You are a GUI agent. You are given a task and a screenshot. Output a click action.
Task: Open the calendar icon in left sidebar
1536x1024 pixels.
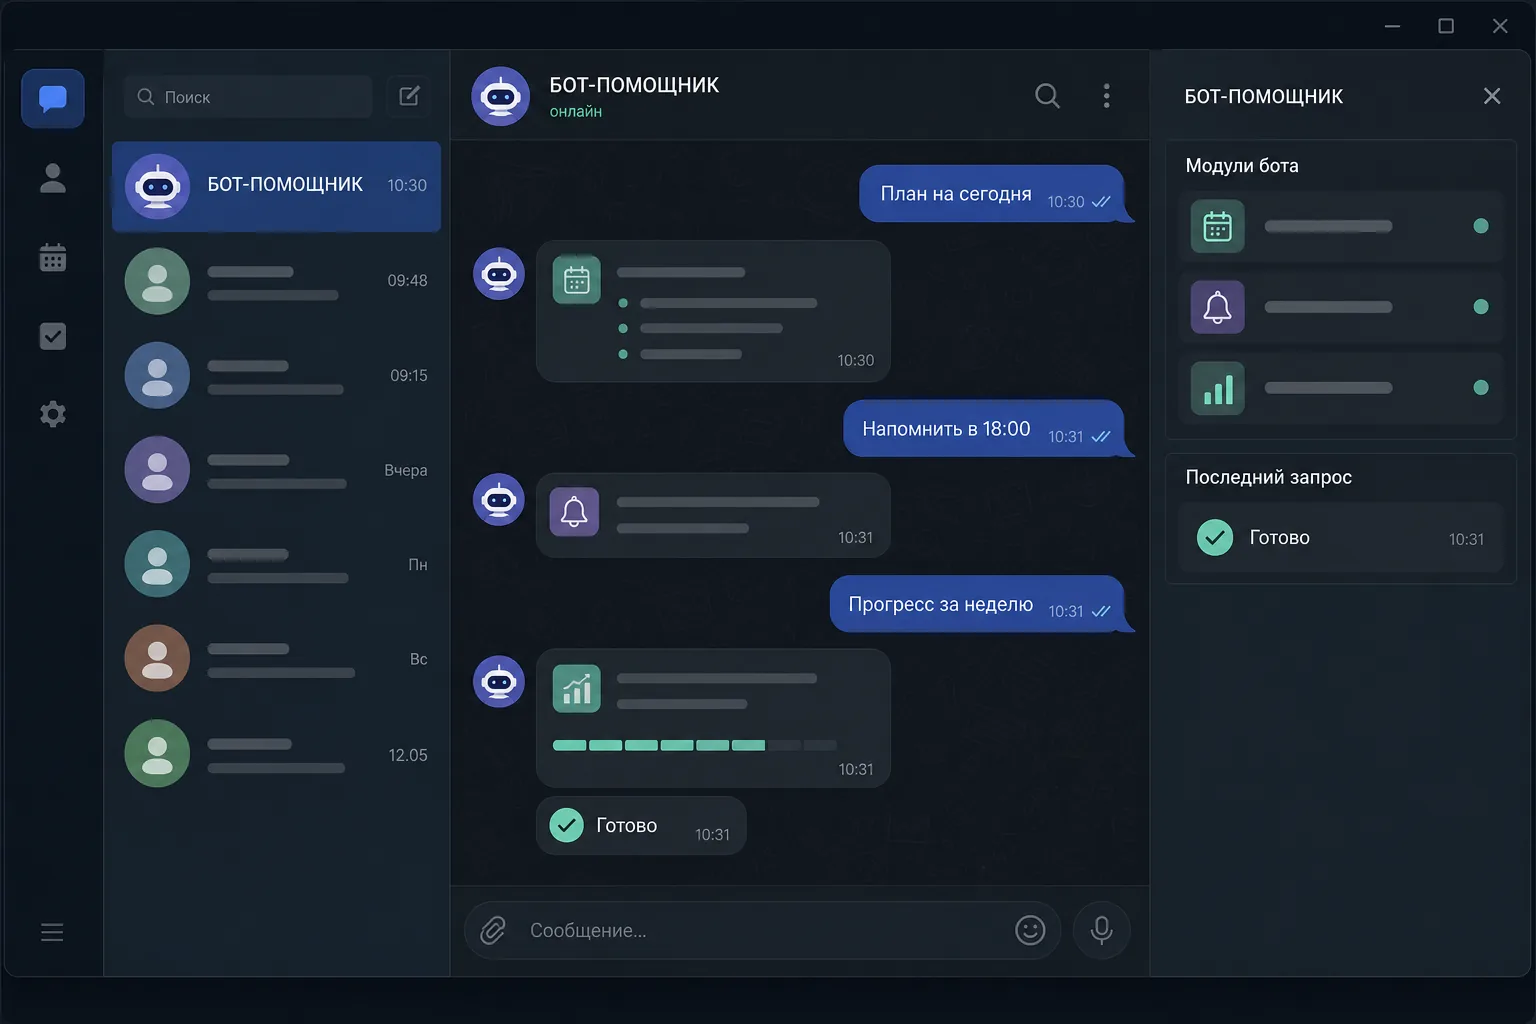tap(53, 257)
